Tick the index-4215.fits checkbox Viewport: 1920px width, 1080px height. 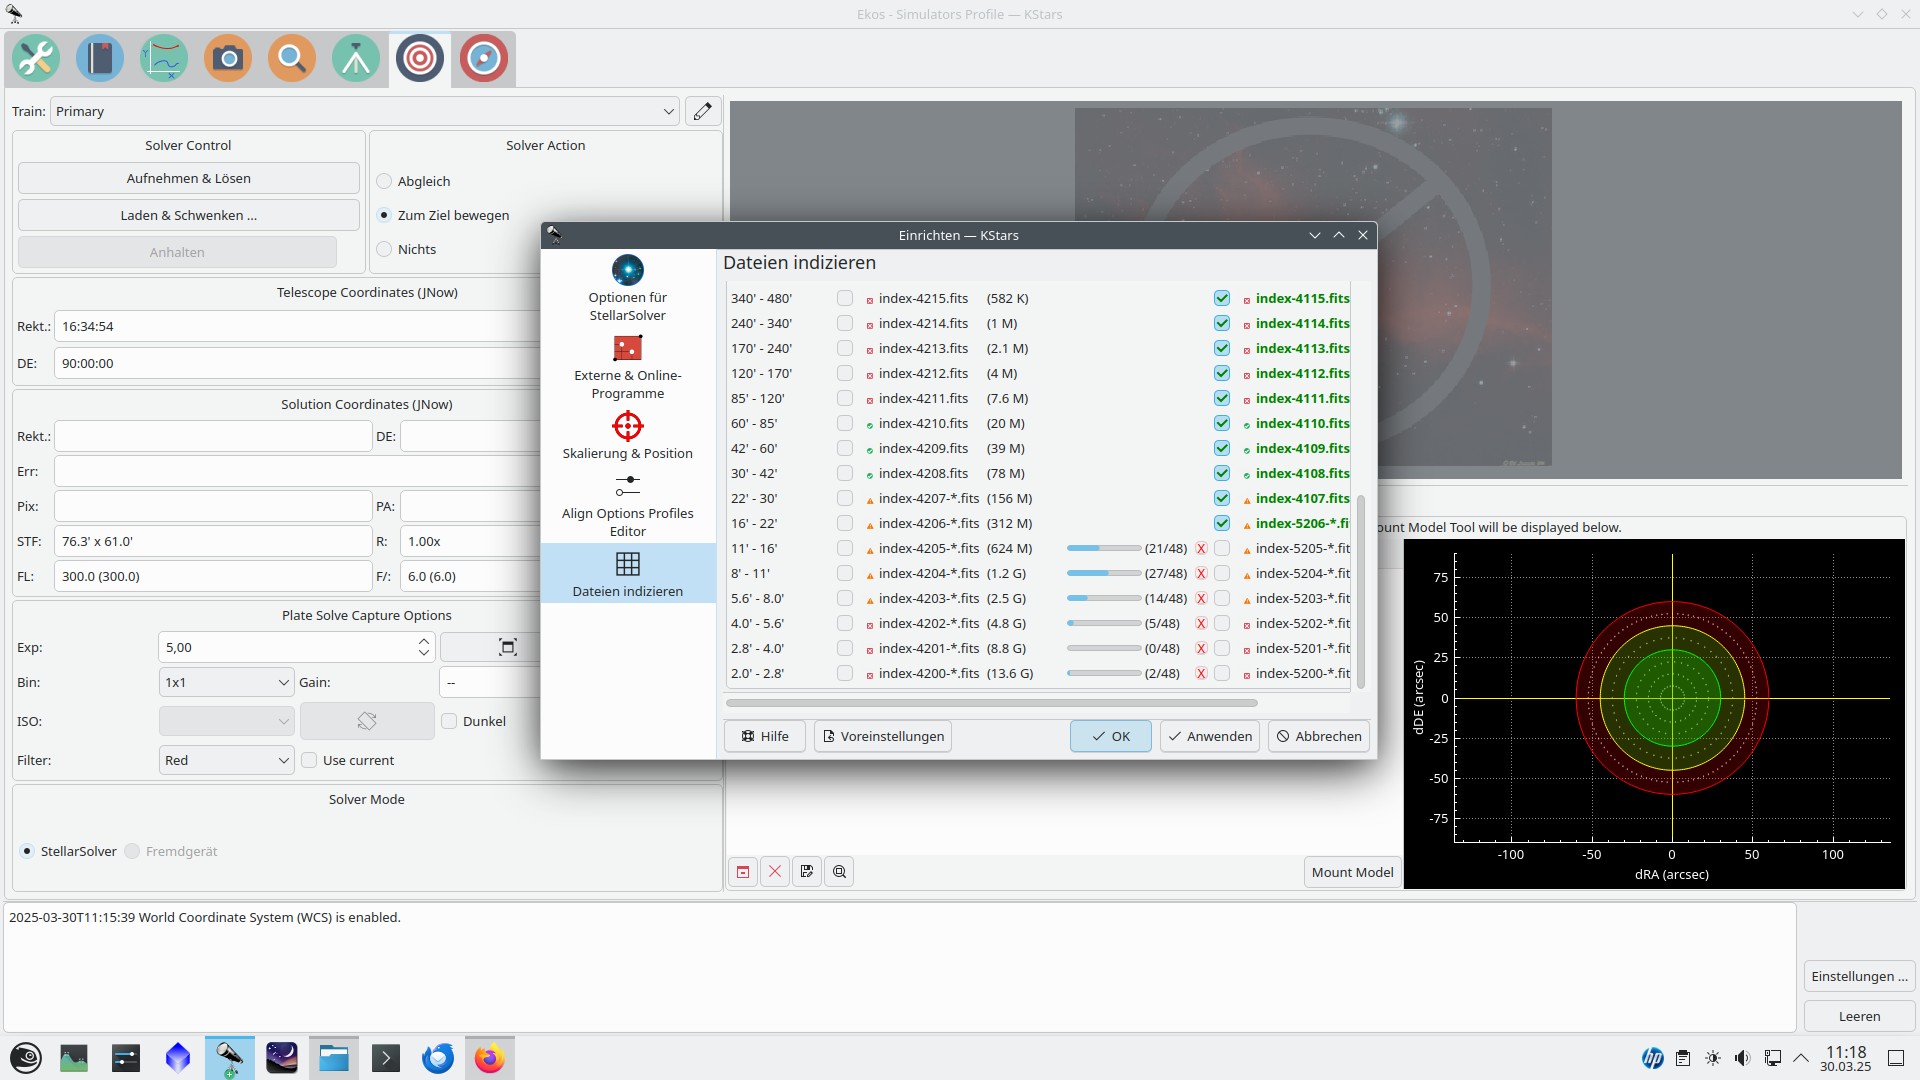pyautogui.click(x=845, y=298)
